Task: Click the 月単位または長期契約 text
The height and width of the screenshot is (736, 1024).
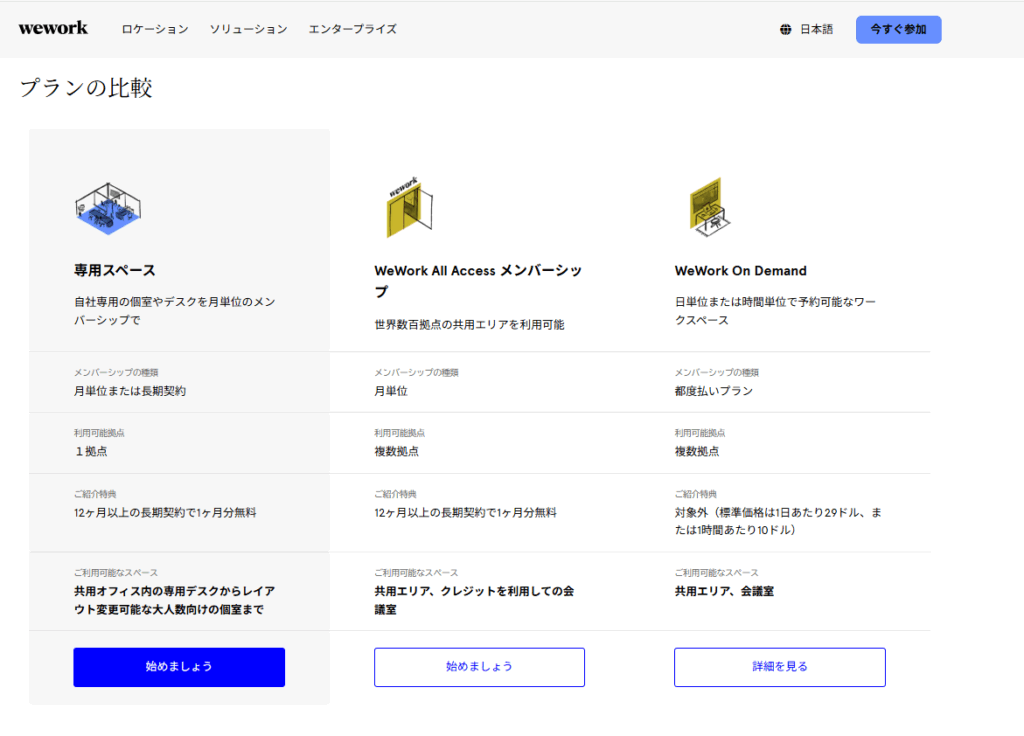Action: [130, 391]
